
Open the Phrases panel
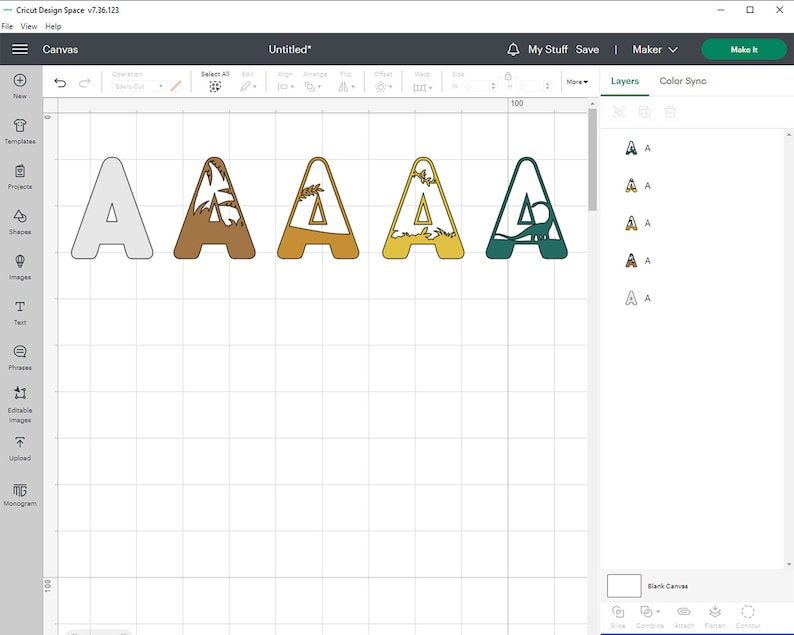[x=20, y=358]
